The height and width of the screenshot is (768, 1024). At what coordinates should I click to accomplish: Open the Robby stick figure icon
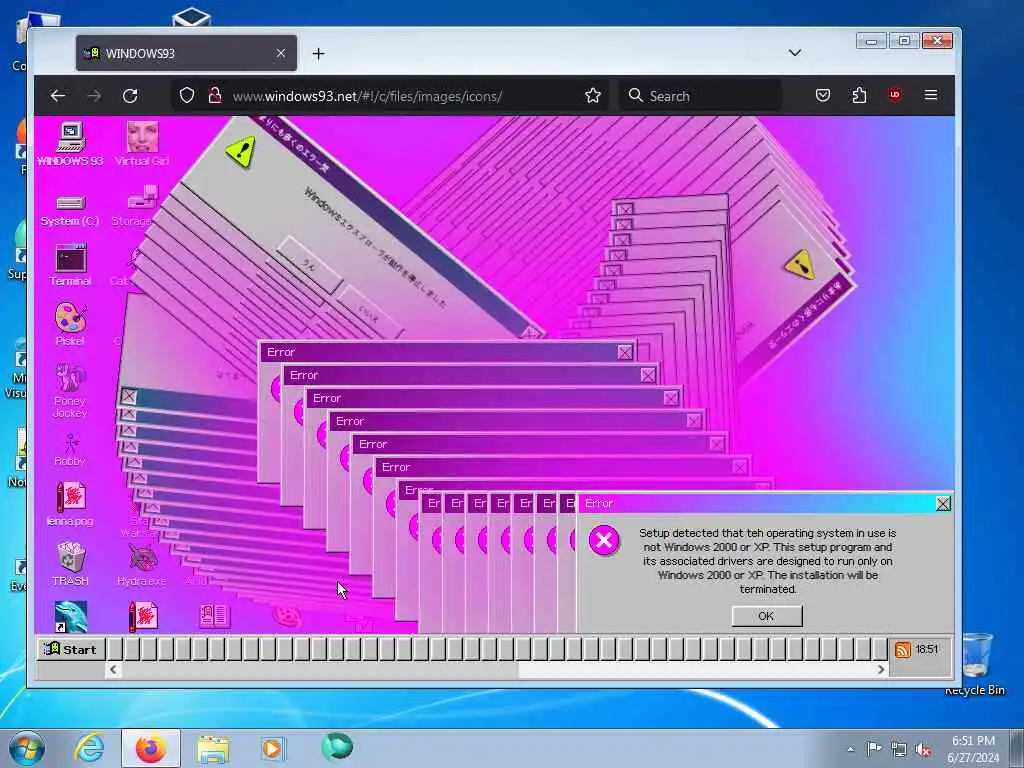(x=70, y=451)
